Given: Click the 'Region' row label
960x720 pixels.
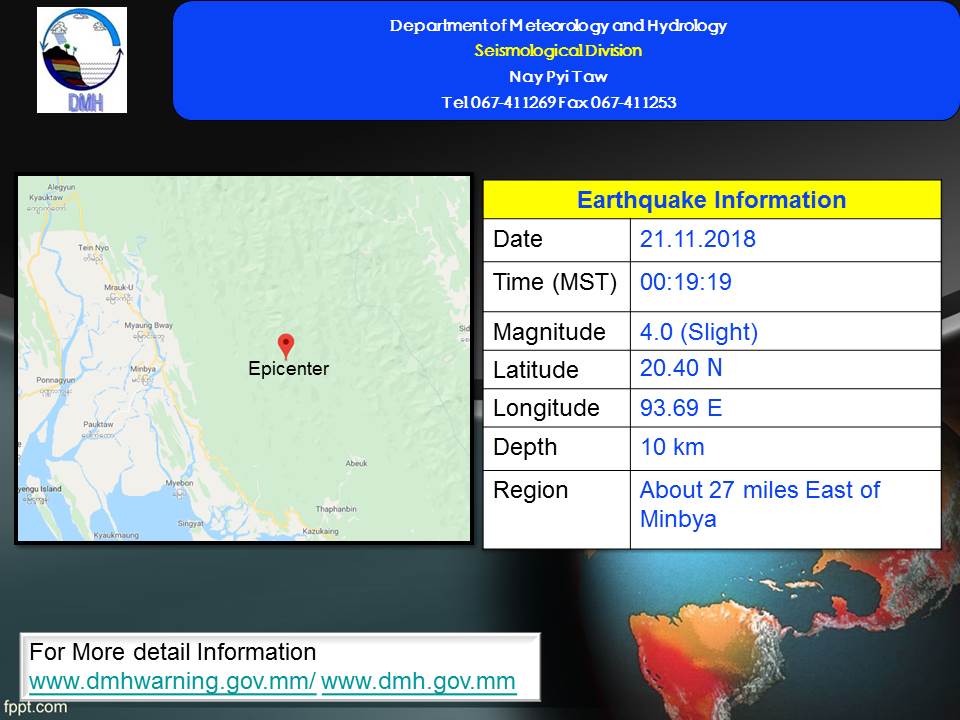Looking at the screenshot, I should [531, 490].
